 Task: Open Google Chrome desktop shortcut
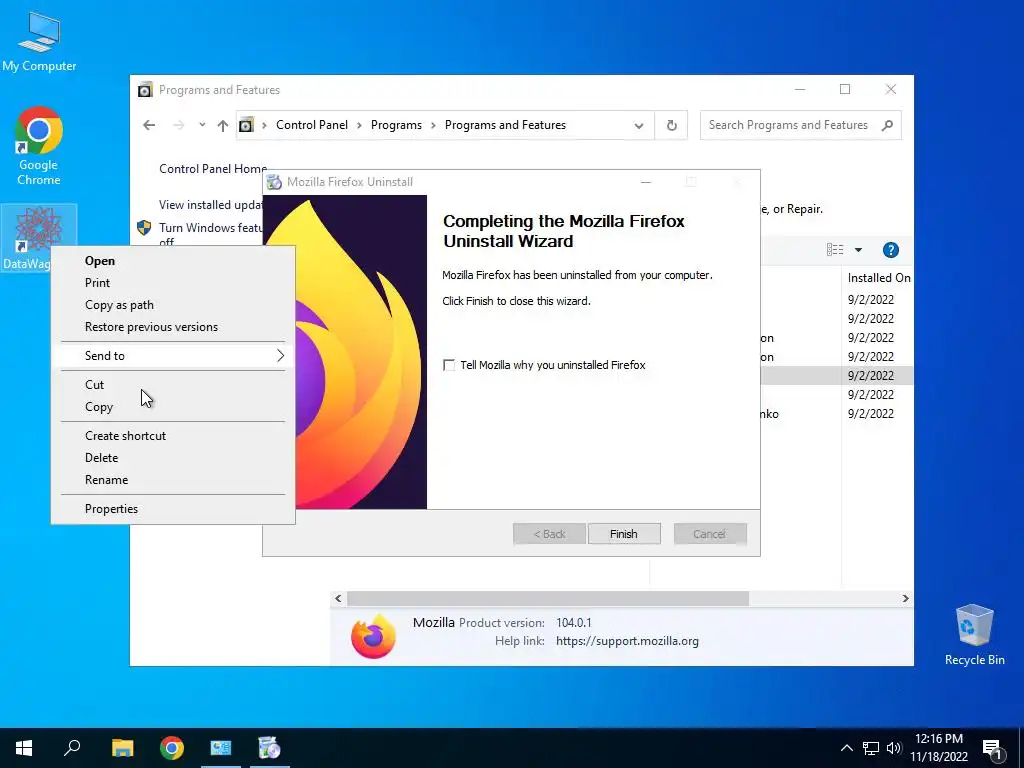(39, 146)
